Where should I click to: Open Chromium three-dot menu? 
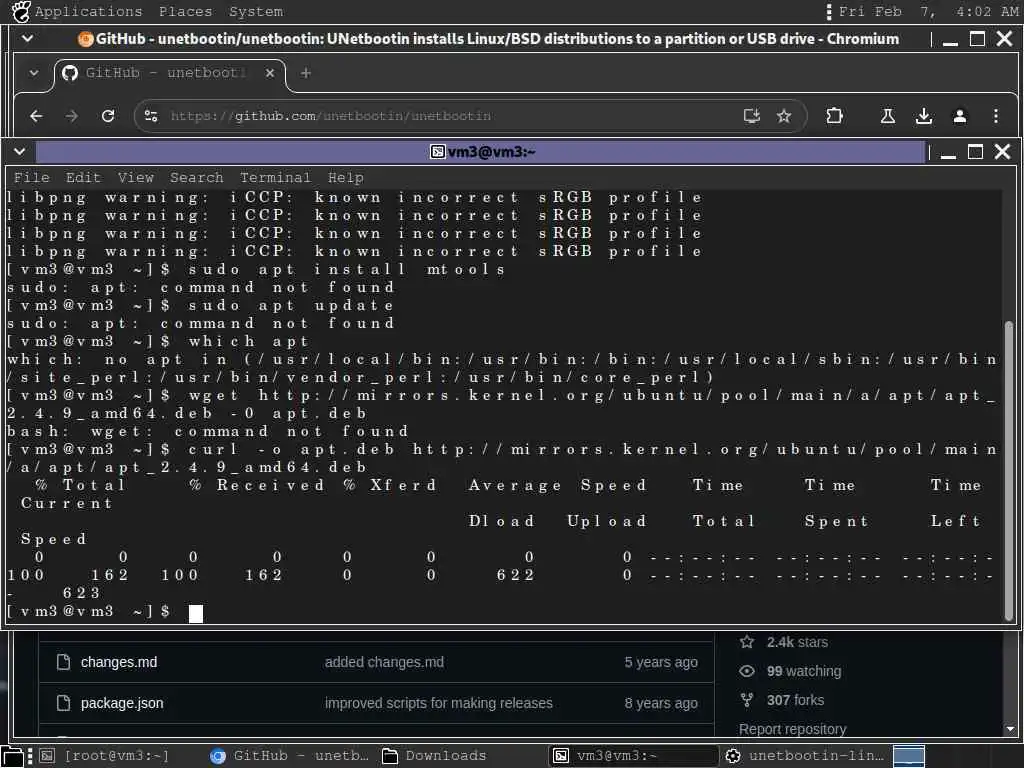pyautogui.click(x=995, y=116)
